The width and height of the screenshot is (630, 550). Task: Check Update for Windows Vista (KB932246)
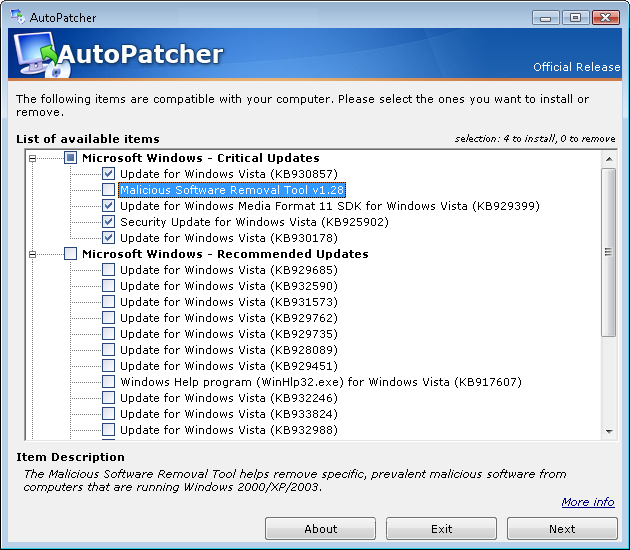[108, 398]
